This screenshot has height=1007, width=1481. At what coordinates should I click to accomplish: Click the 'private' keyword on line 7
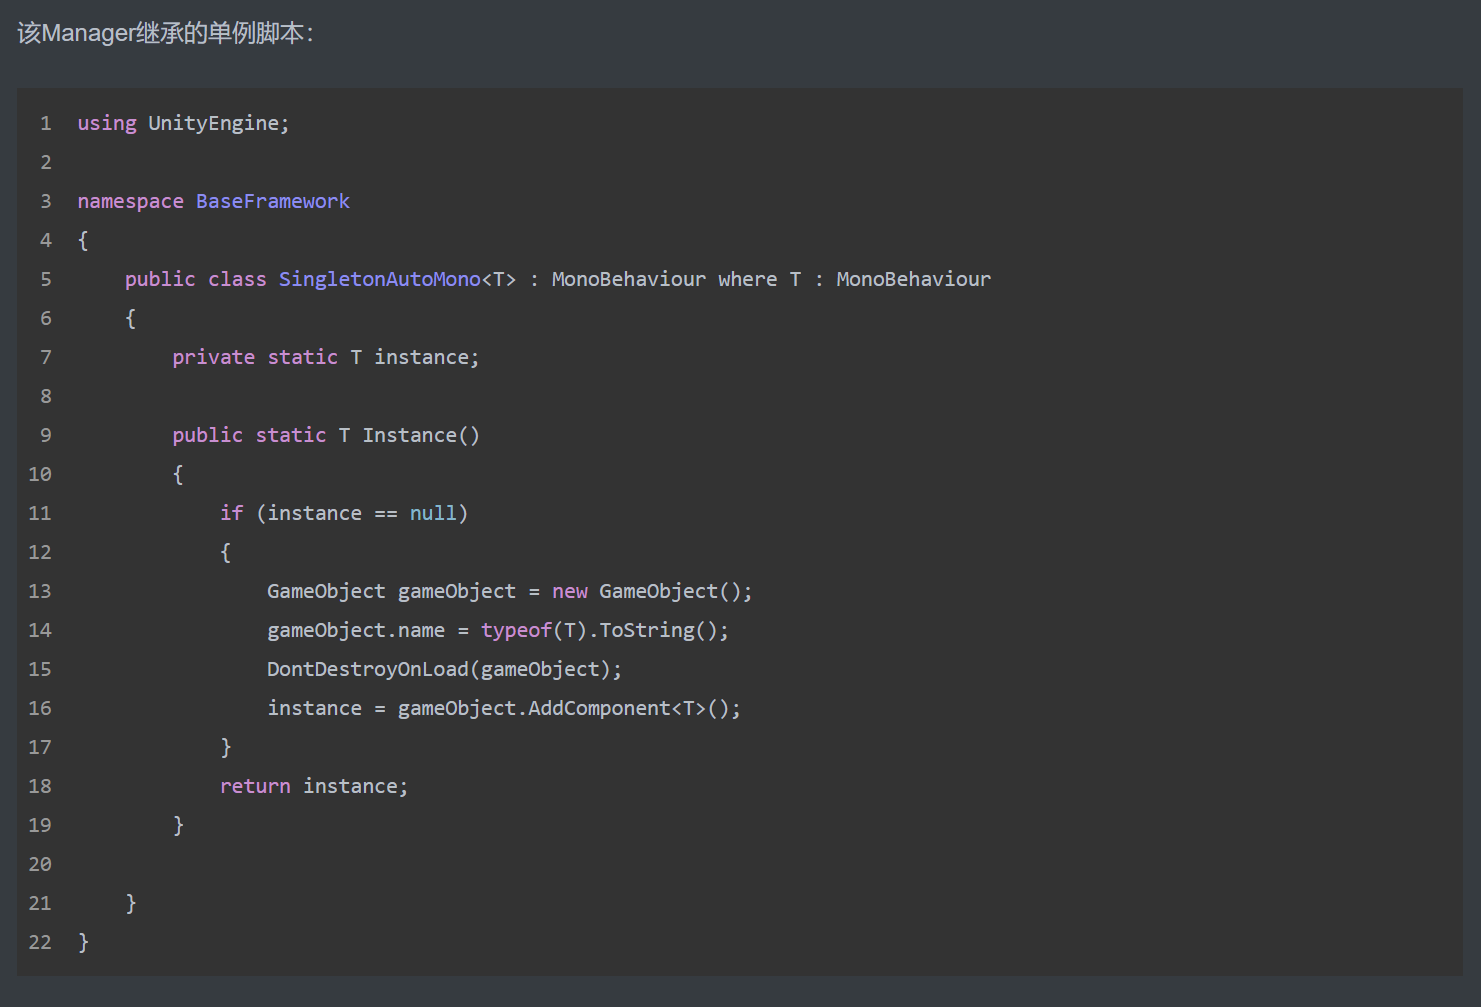[213, 357]
